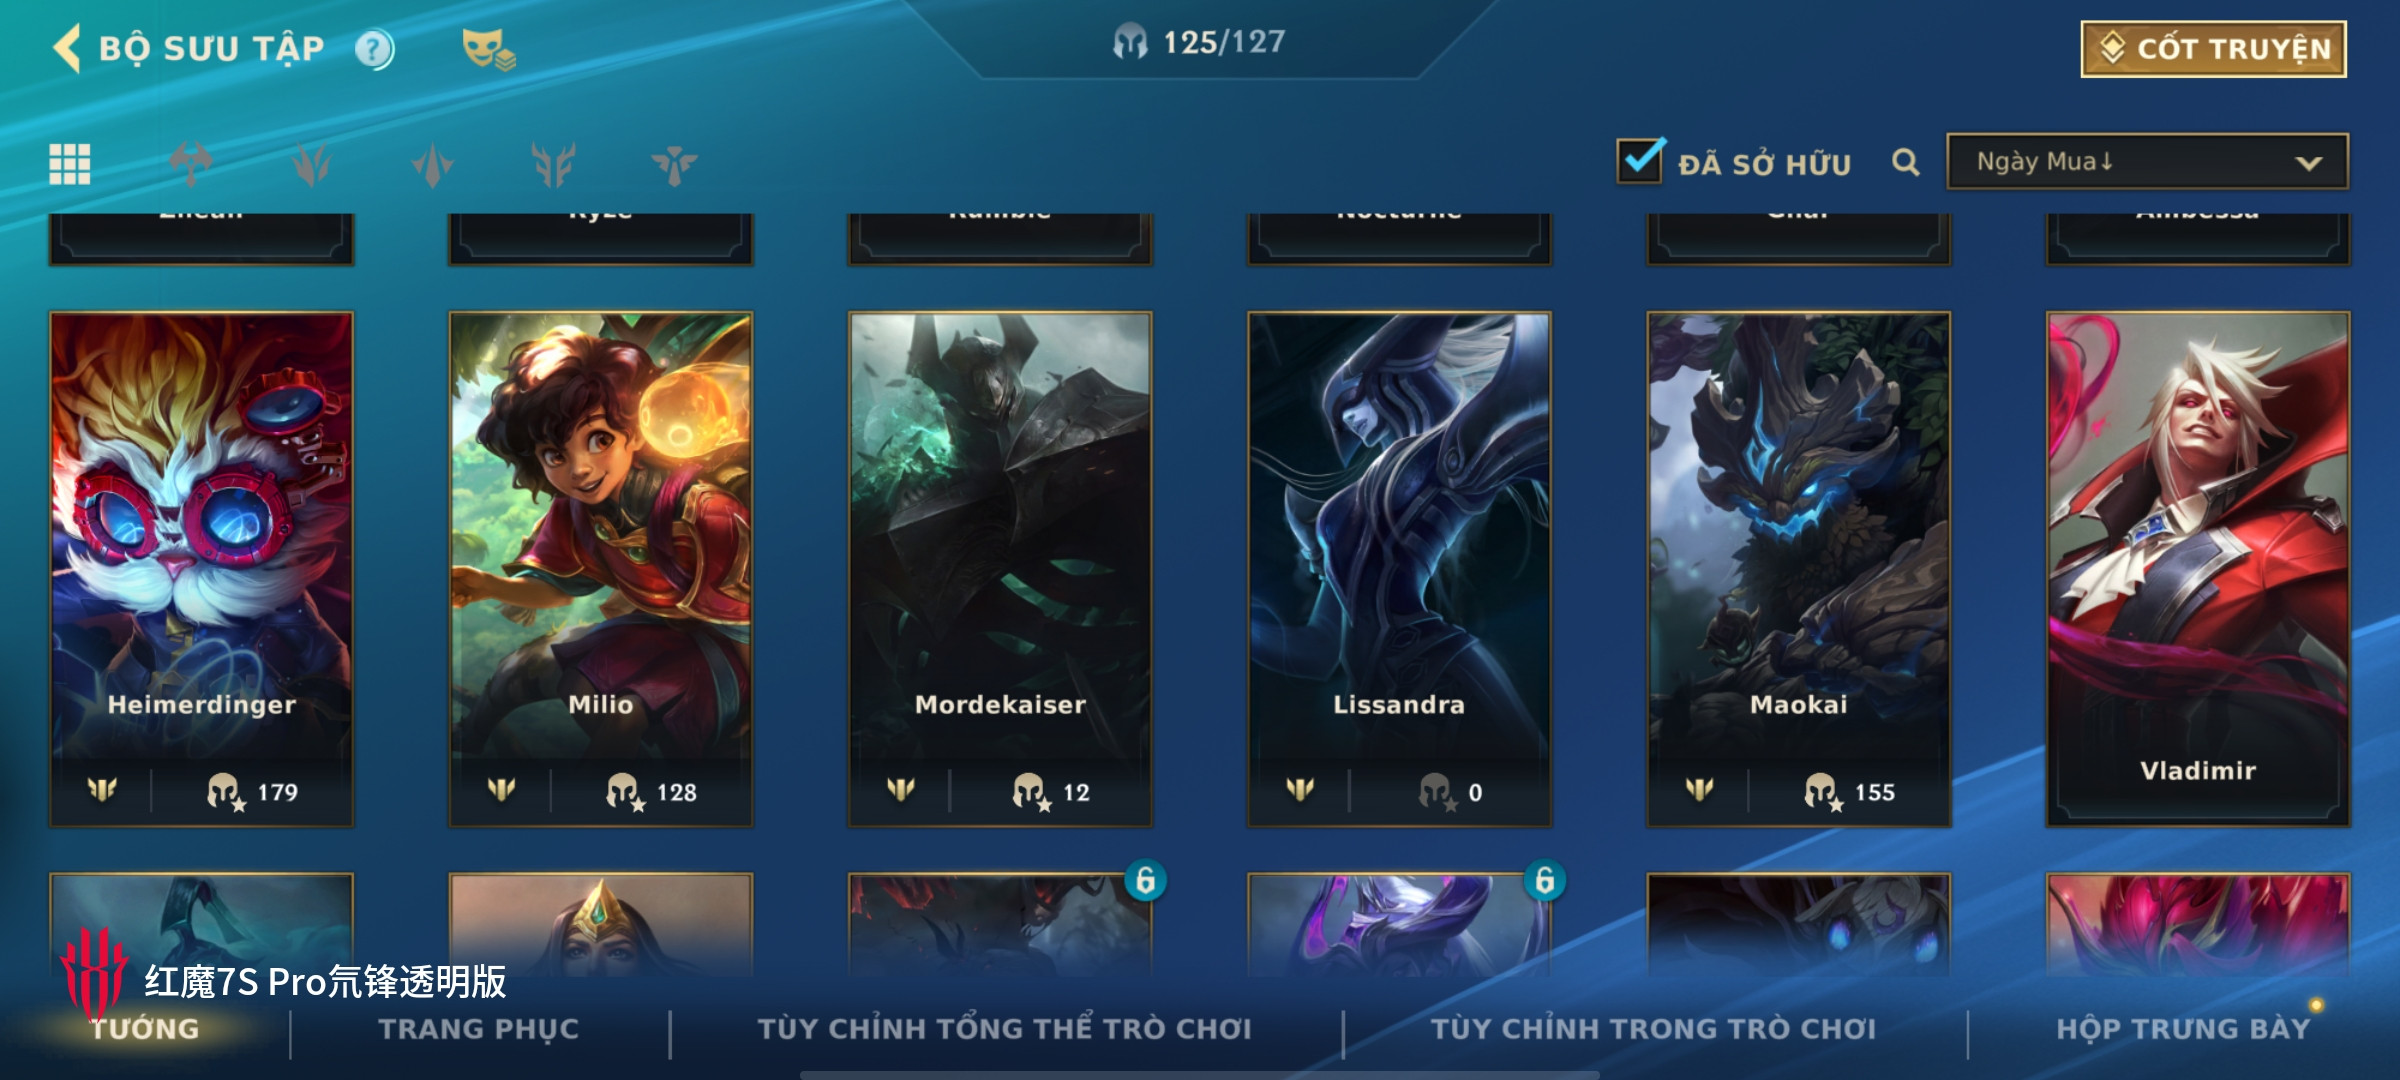Screen dimensions: 2400x1080
Task: Open the mask and coins icon
Action: pyautogui.click(x=488, y=49)
